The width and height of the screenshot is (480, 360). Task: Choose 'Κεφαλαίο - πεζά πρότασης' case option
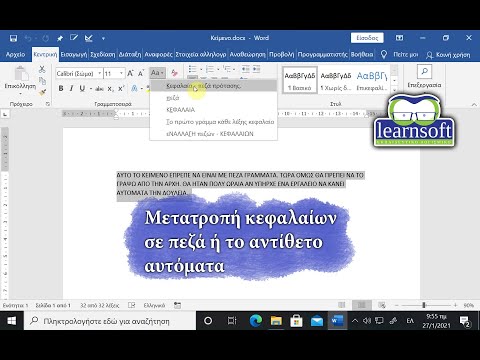[x=213, y=86]
